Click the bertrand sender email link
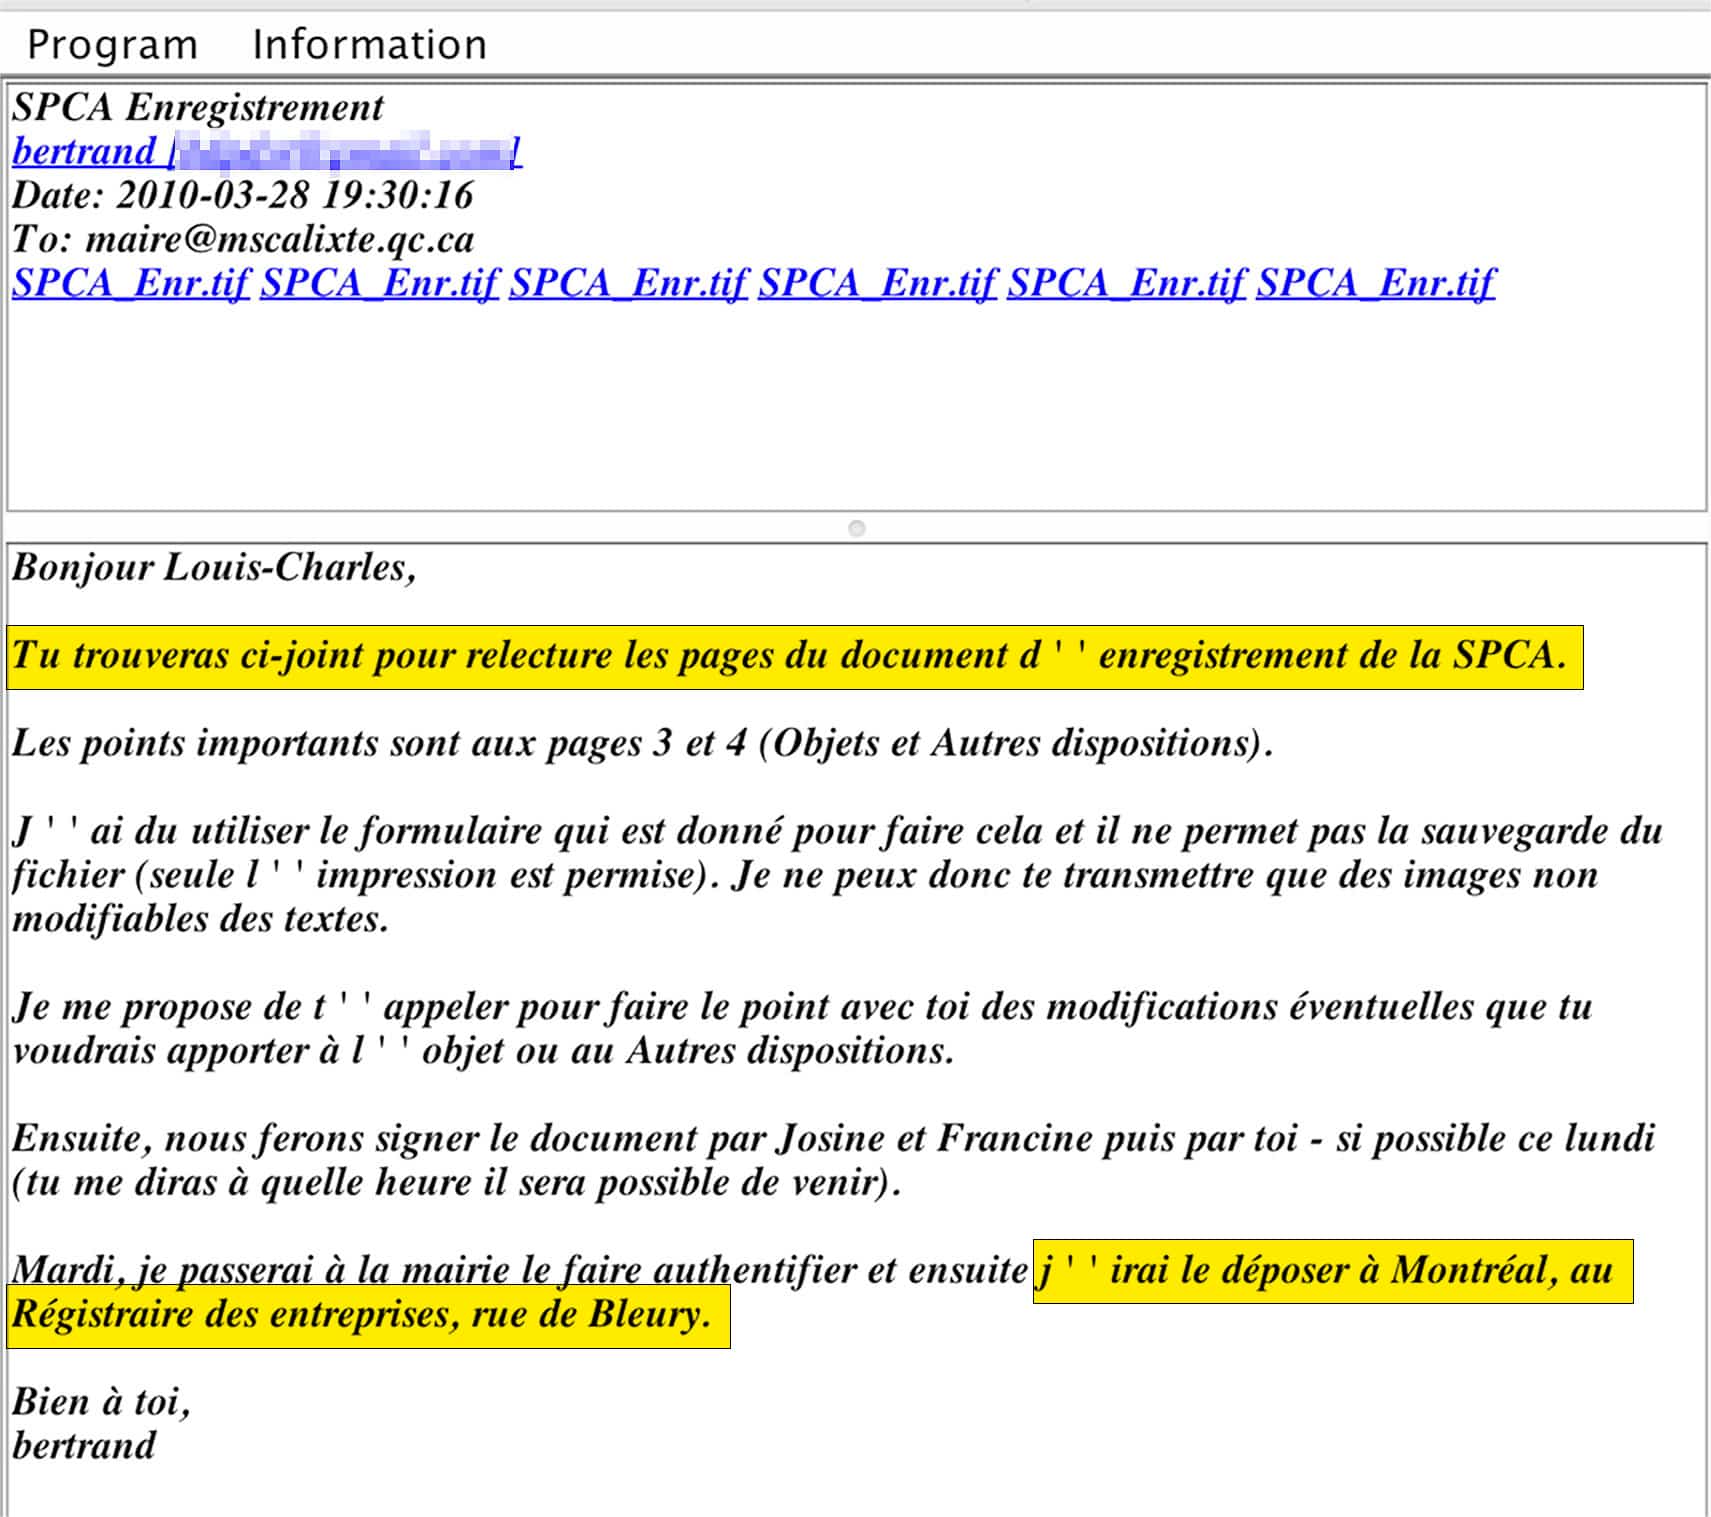1711x1517 pixels. [x=266, y=151]
